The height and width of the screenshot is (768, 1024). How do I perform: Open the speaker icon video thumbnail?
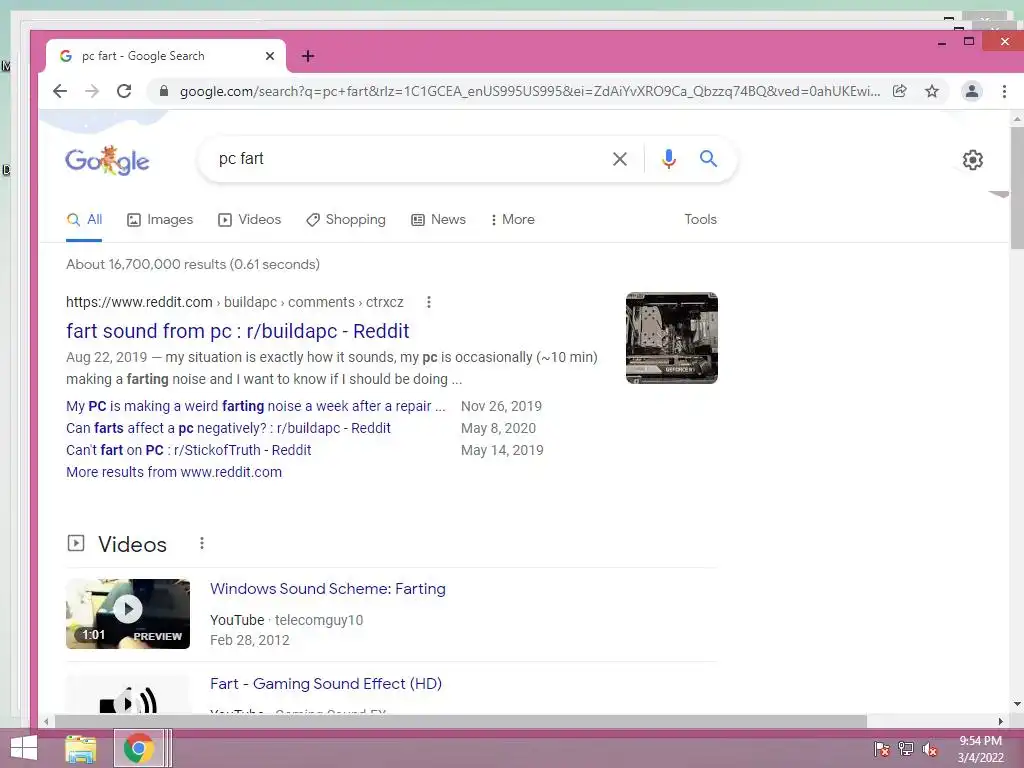point(128,695)
